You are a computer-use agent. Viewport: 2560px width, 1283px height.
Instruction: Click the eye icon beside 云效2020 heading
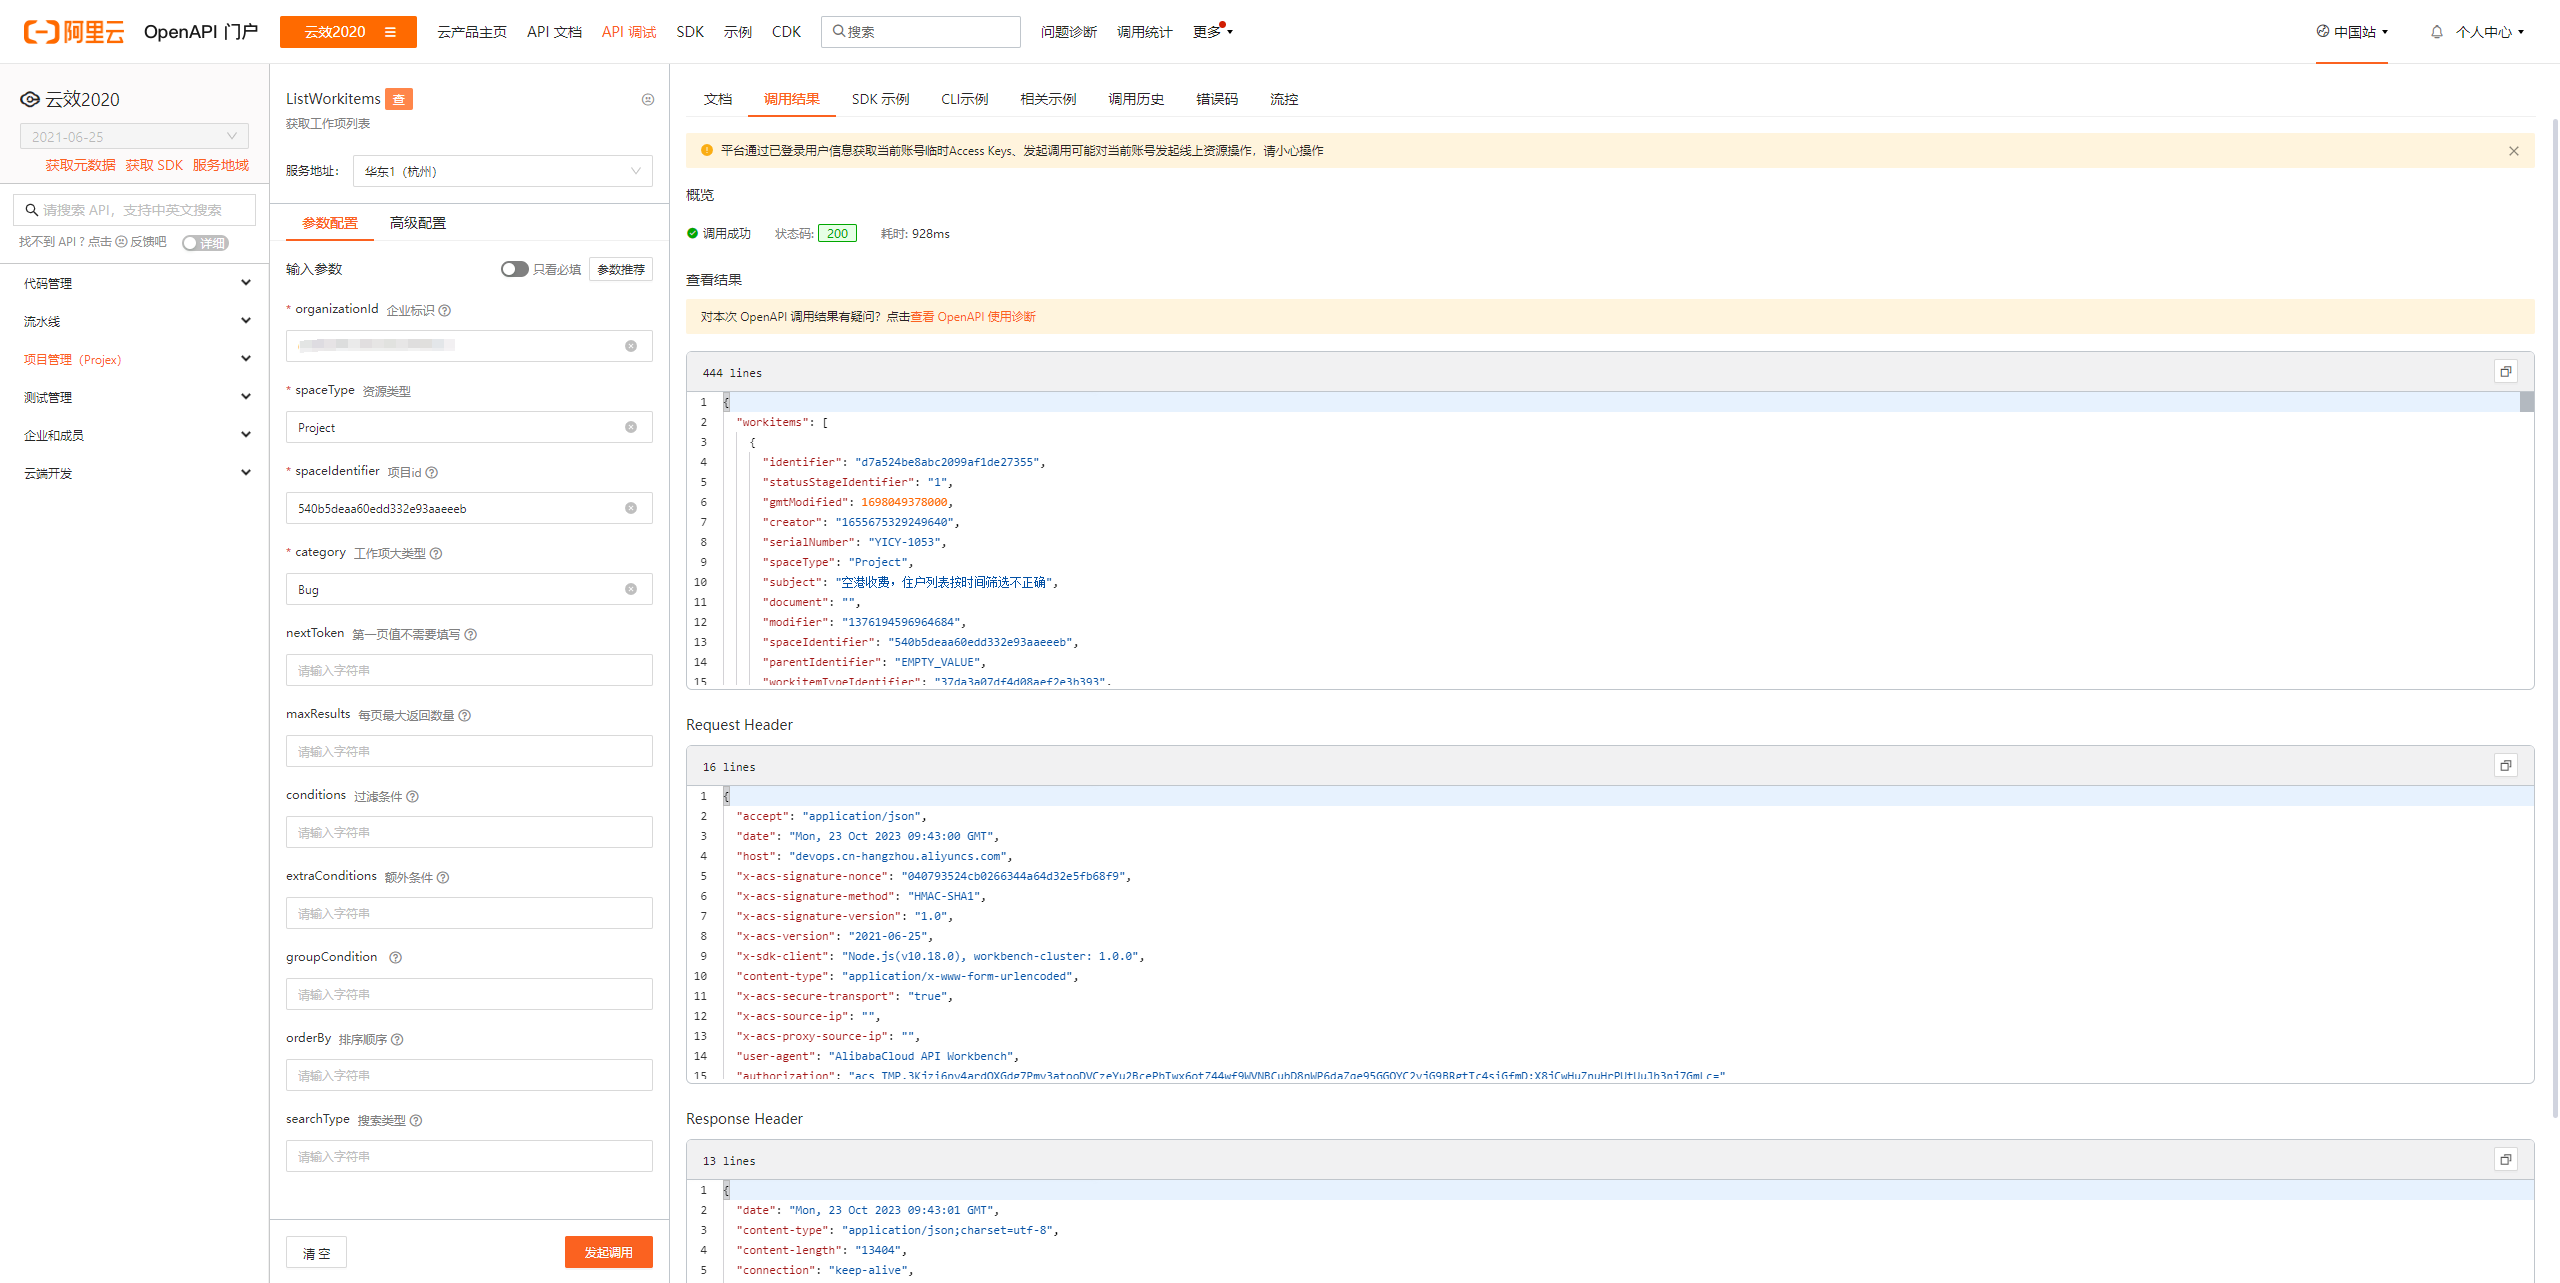(30, 99)
